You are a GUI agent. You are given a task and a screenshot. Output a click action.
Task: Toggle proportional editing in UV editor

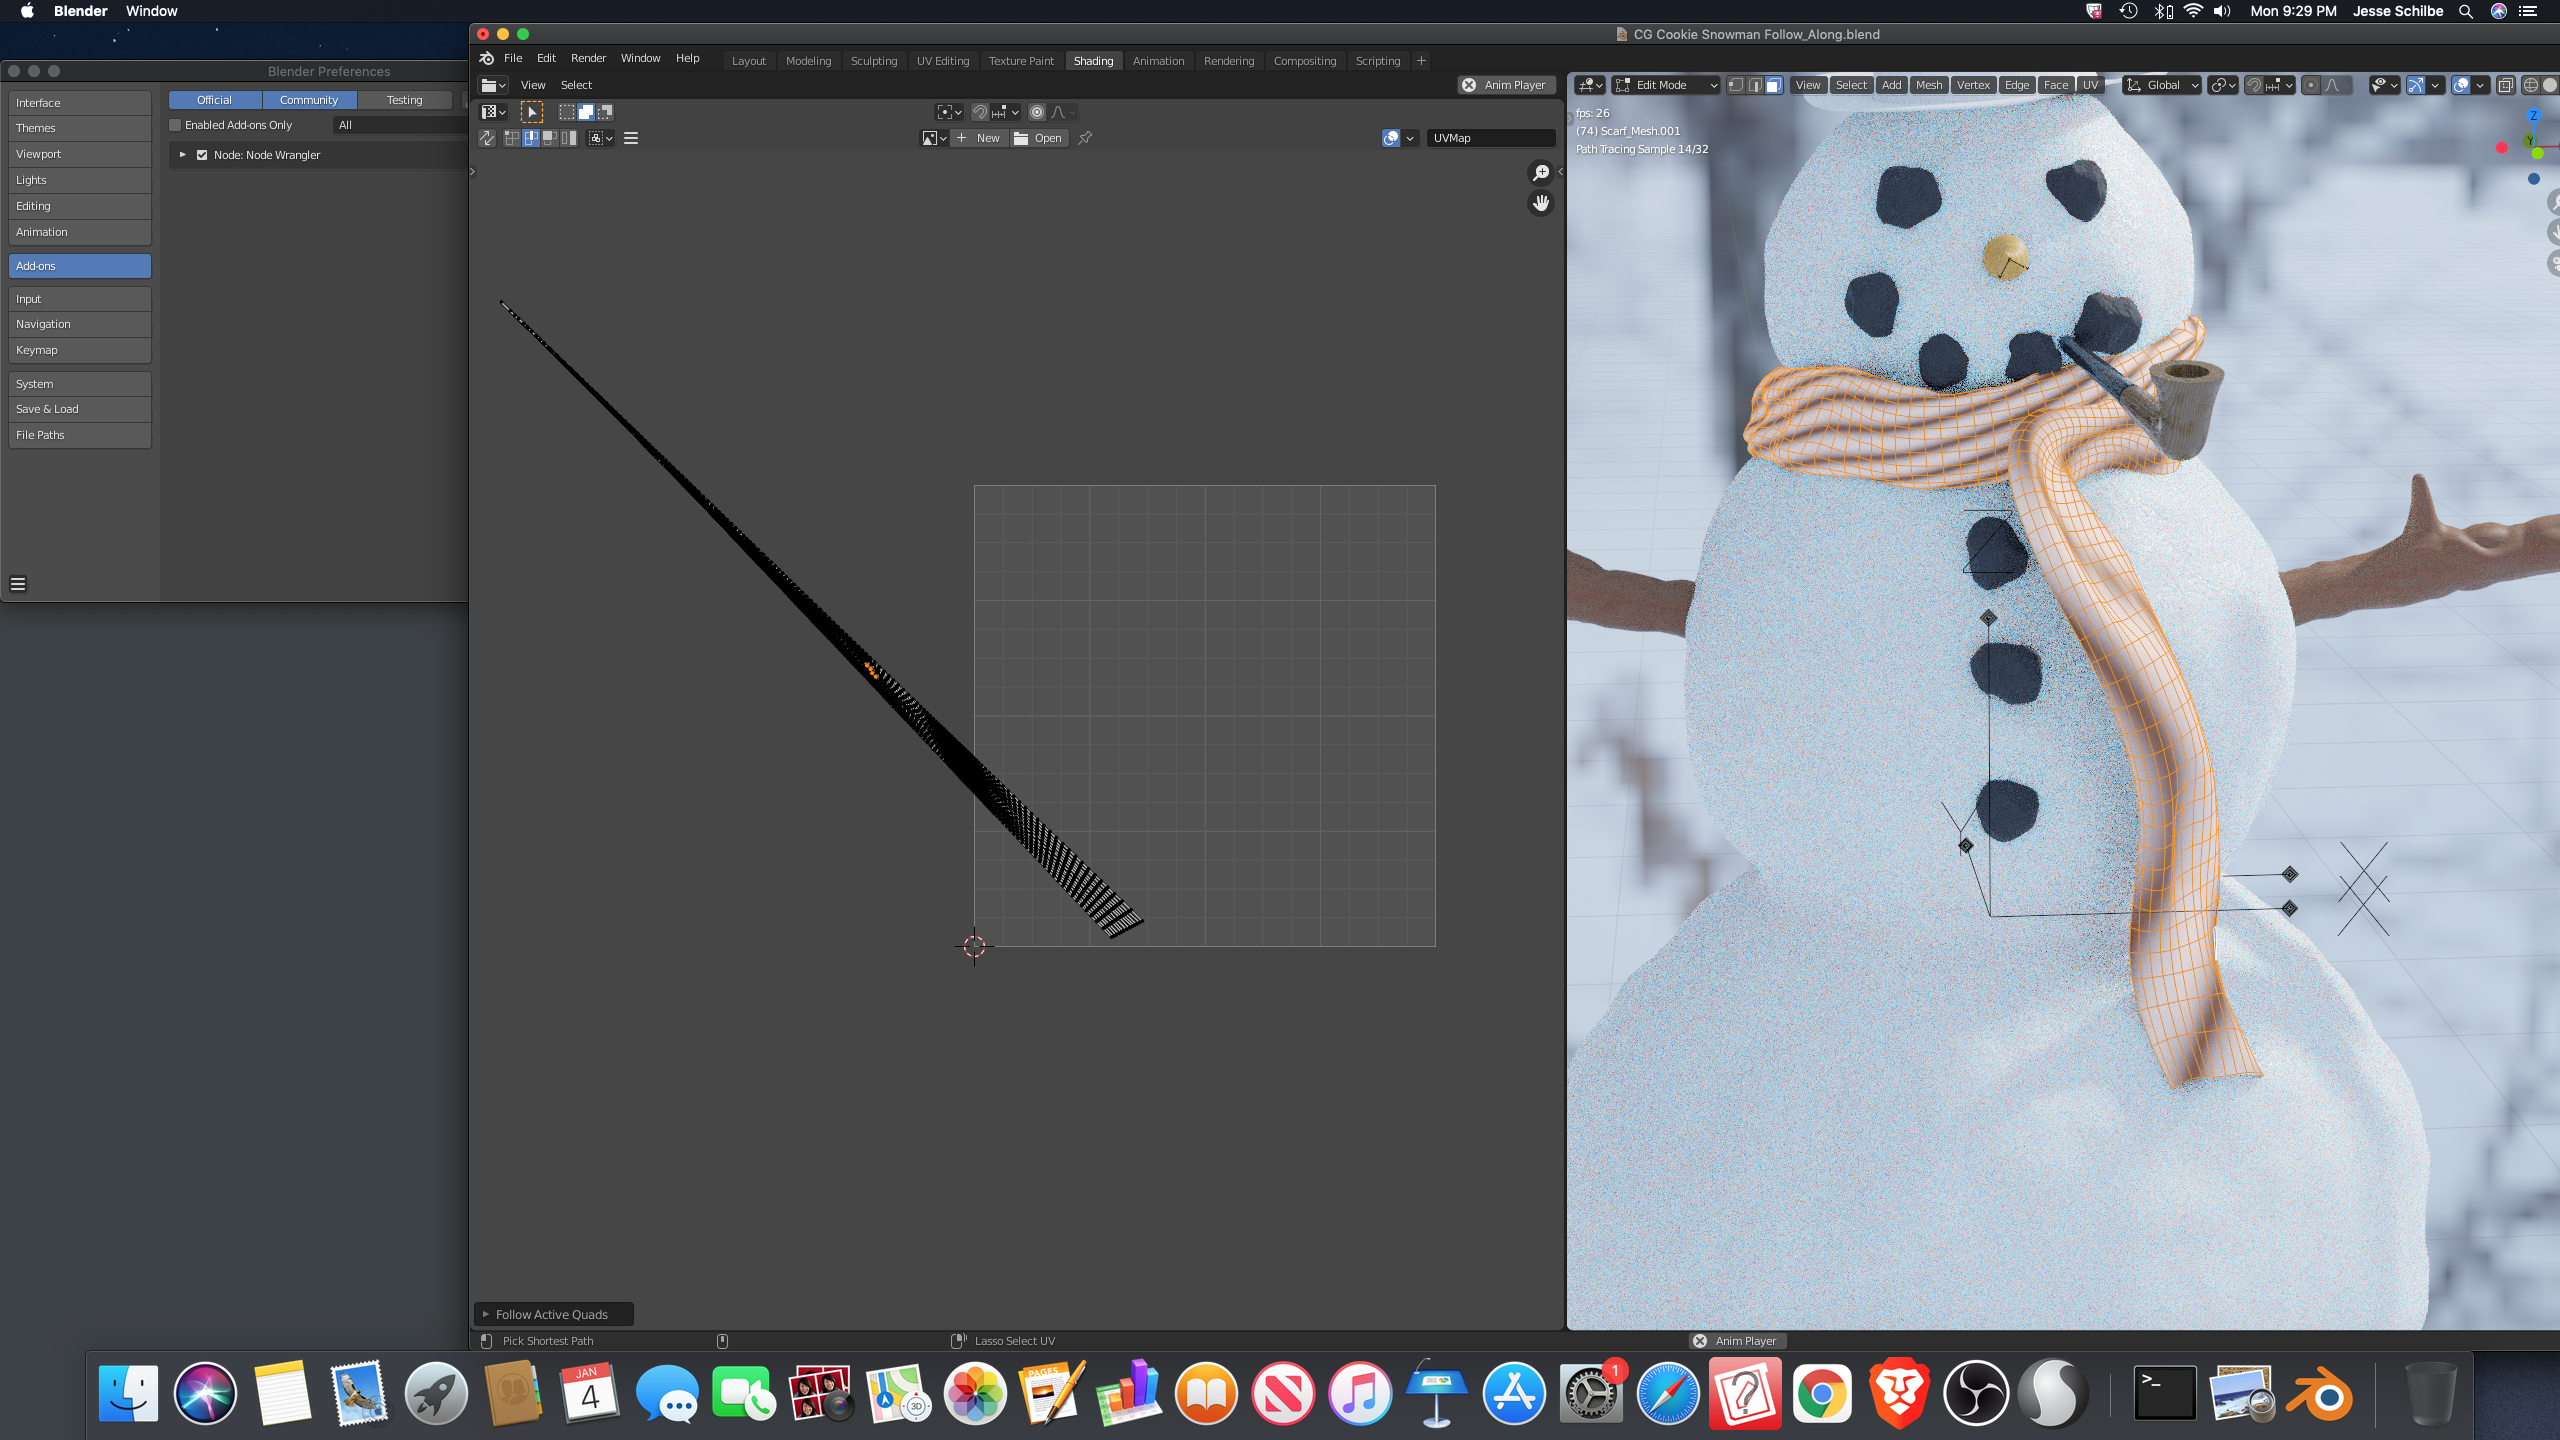point(1037,112)
